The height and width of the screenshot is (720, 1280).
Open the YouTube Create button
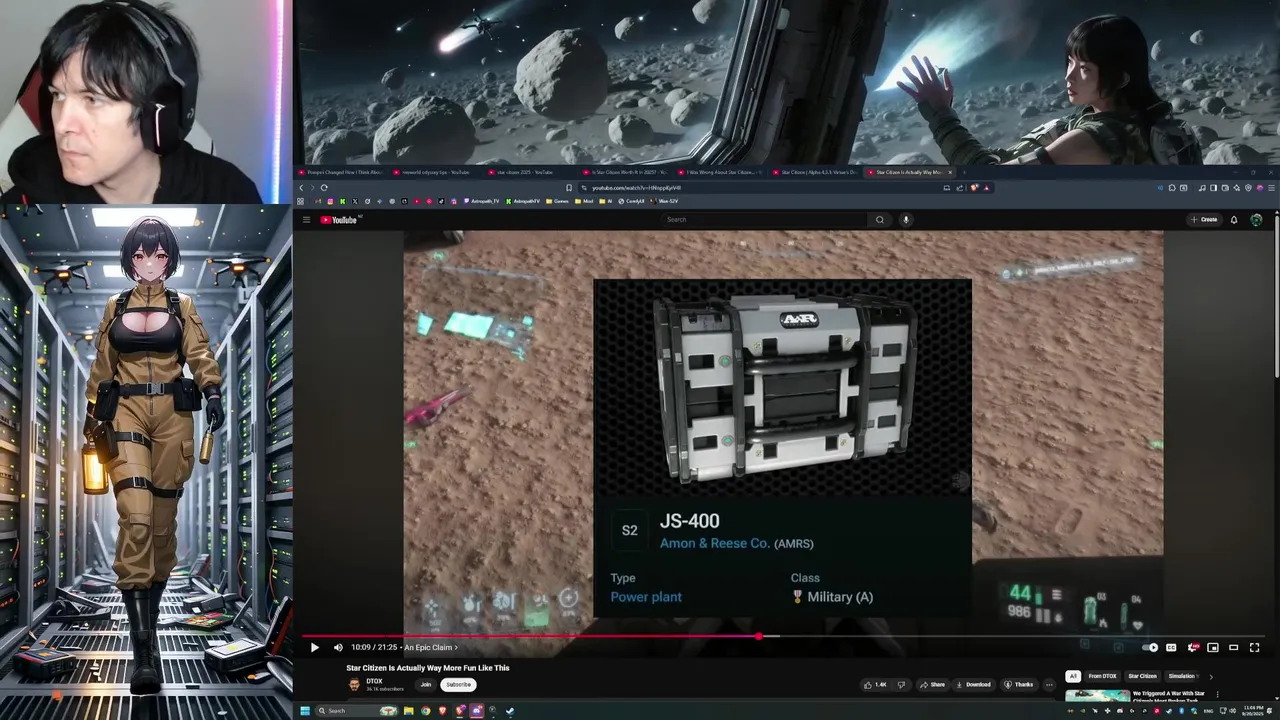tap(1204, 220)
